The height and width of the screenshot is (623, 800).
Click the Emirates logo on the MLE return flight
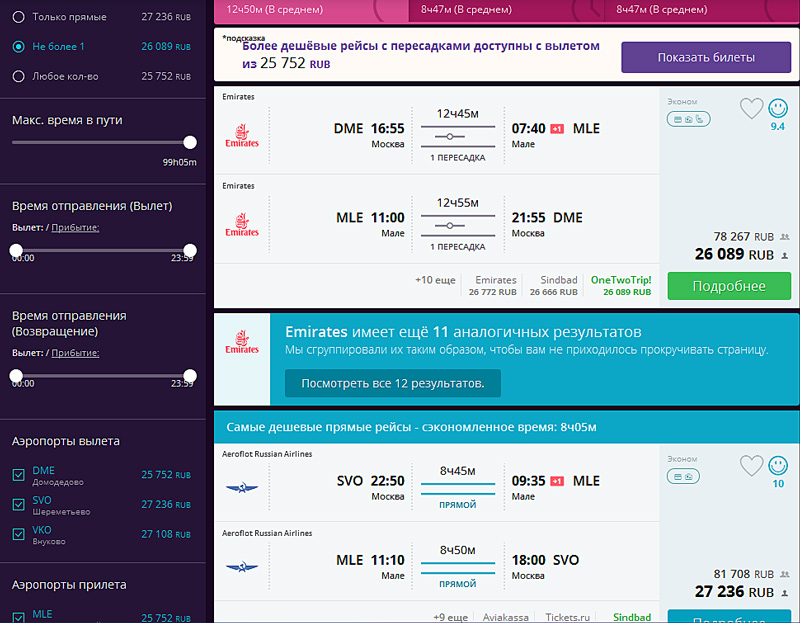pos(242,225)
